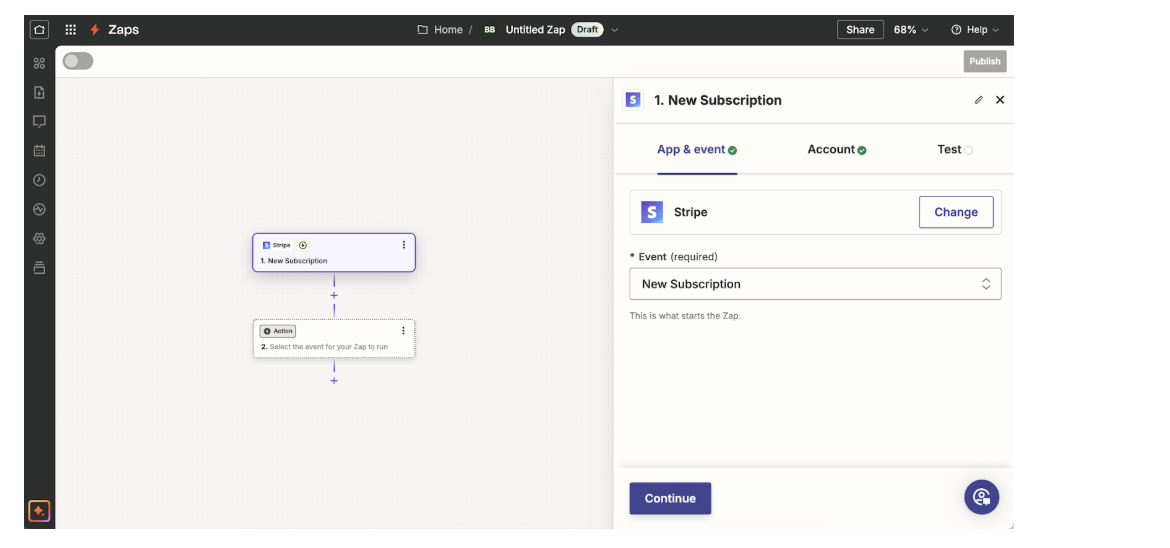Toggle the Zap on/off switch
1170x548 pixels.
pyautogui.click(x=78, y=61)
